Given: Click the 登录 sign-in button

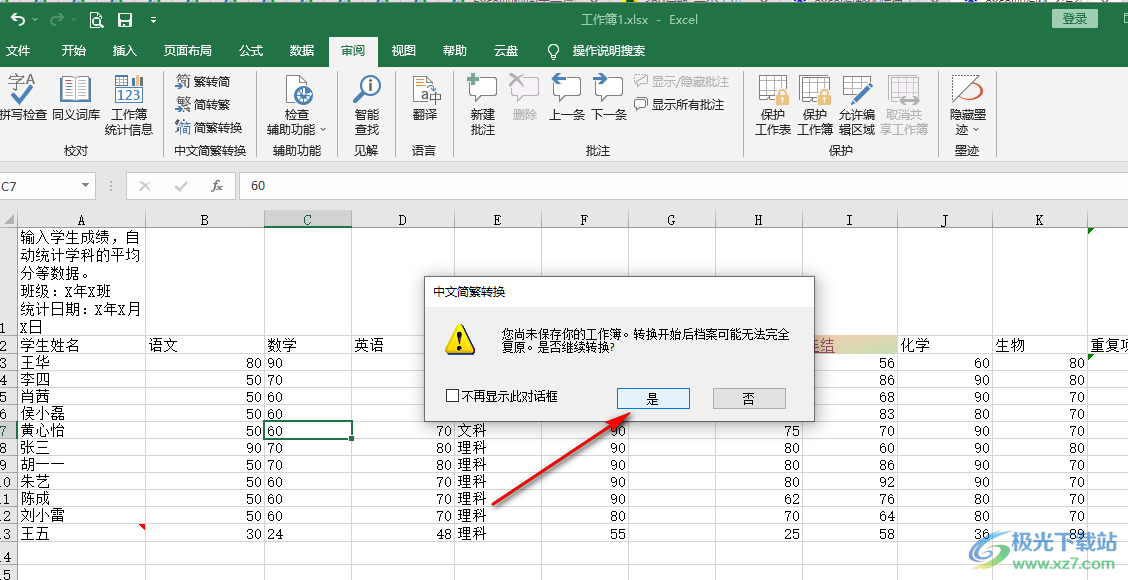Looking at the screenshot, I should click(x=1075, y=19).
